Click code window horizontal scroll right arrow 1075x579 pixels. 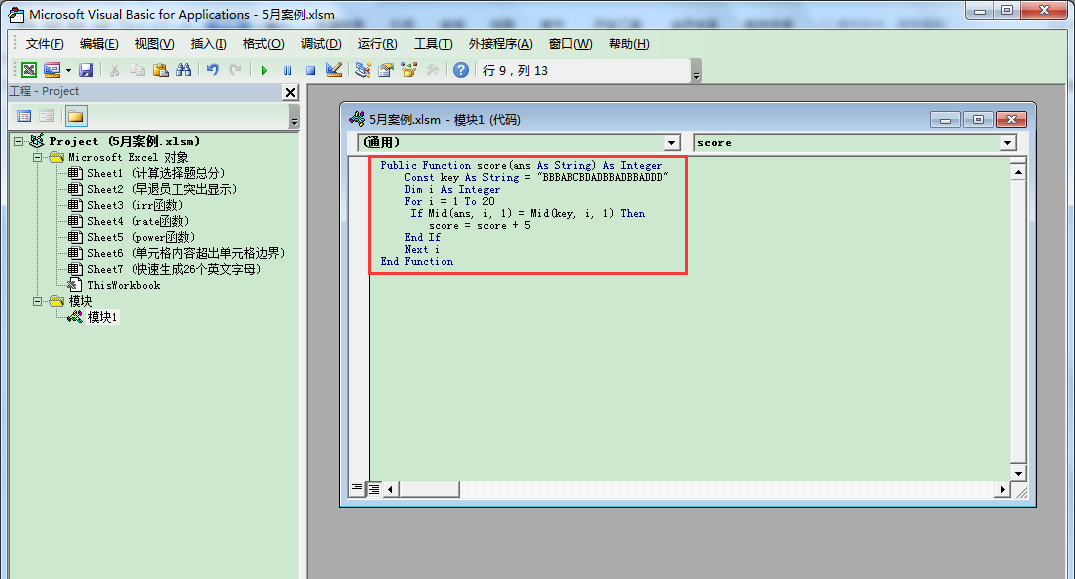[x=1002, y=489]
